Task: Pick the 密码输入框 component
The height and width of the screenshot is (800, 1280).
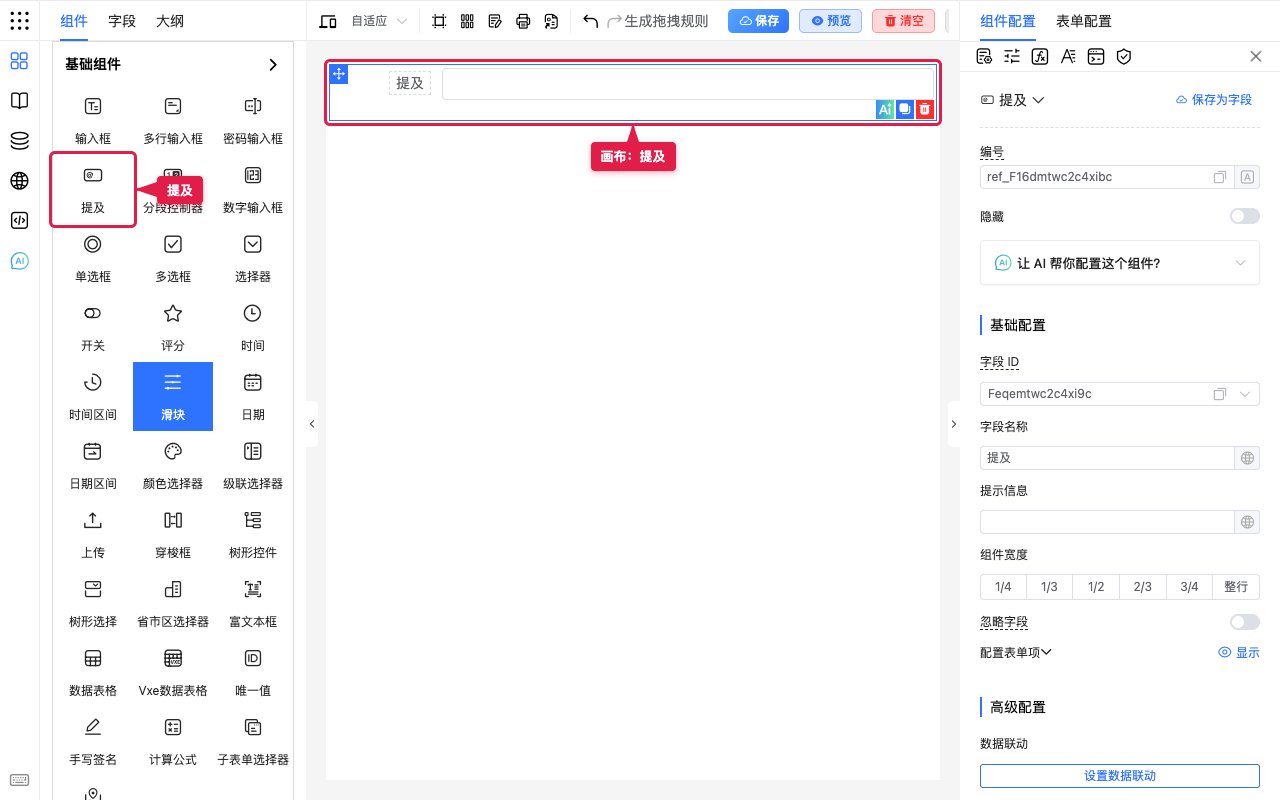Action: coord(253,120)
